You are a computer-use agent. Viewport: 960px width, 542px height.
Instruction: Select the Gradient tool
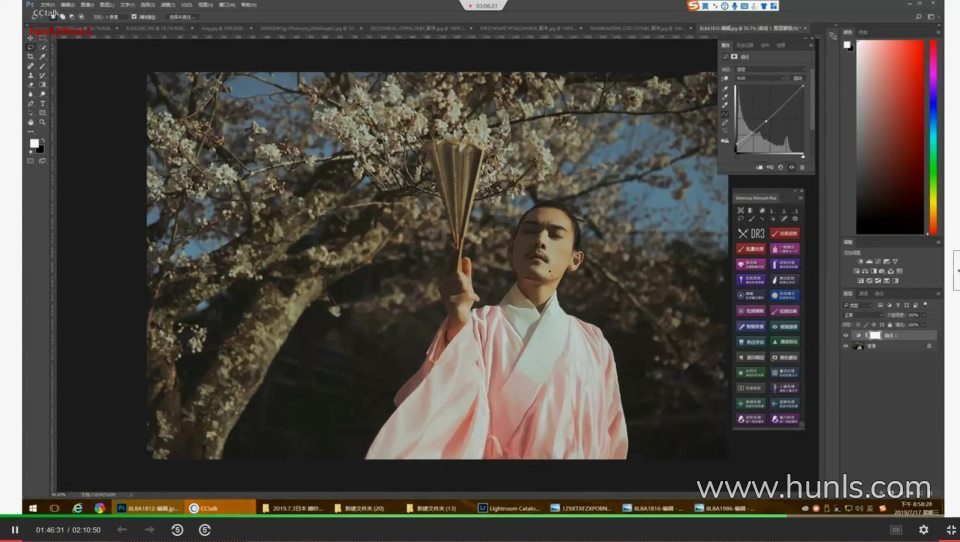42,85
